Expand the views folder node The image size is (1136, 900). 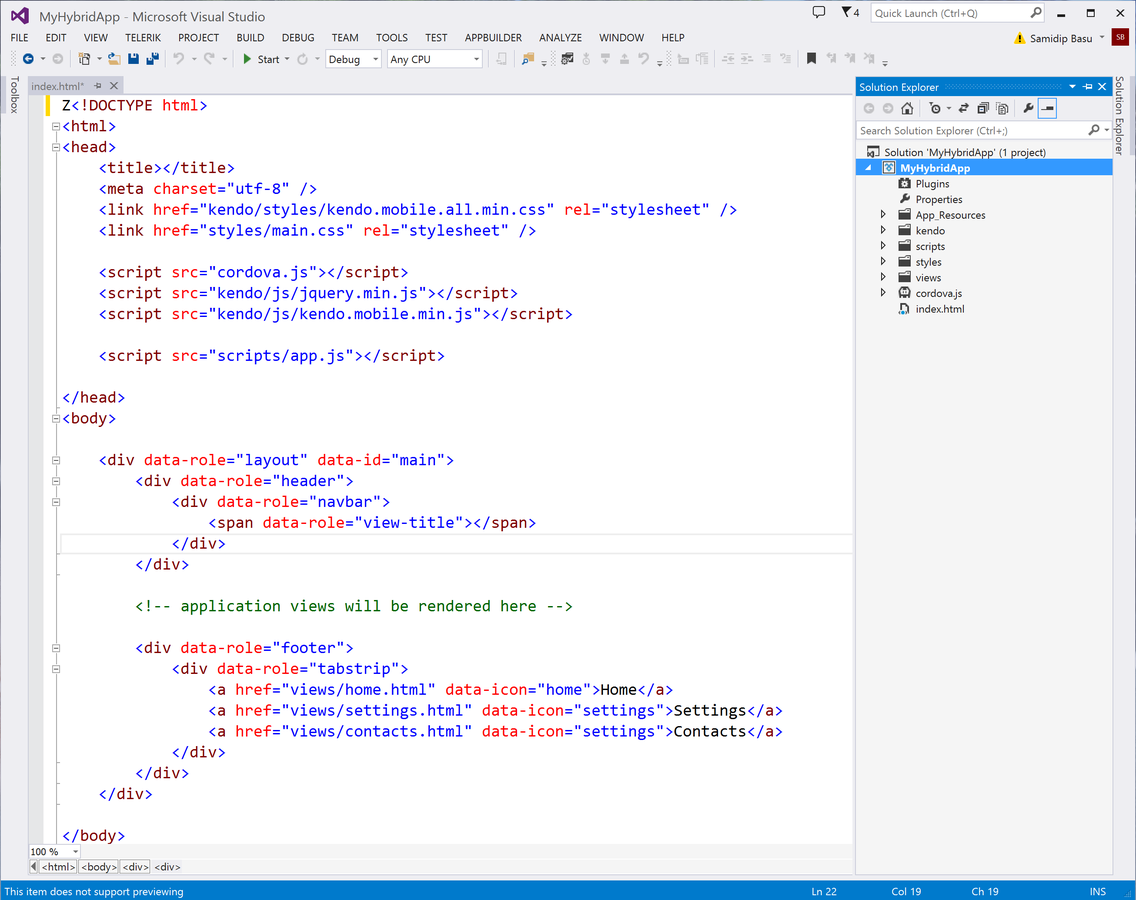coord(883,277)
